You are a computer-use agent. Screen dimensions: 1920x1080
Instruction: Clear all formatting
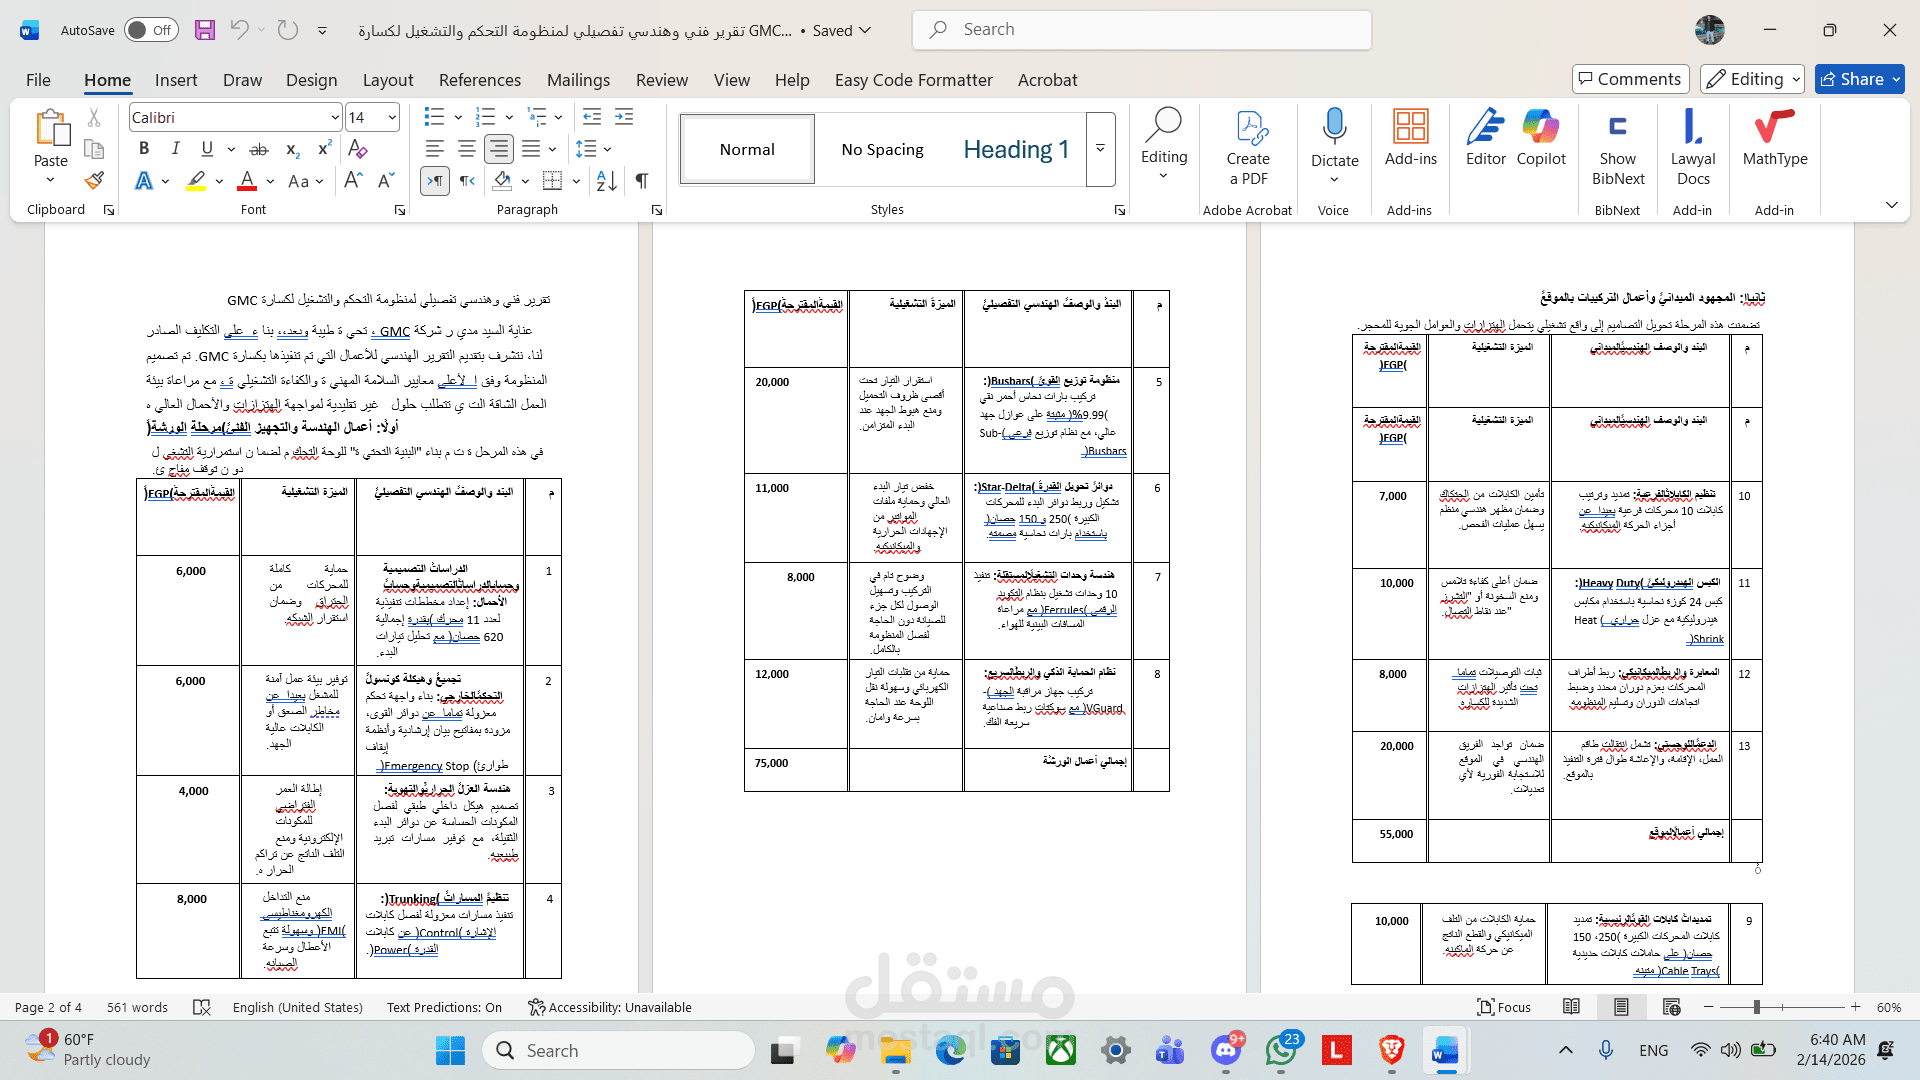click(358, 148)
